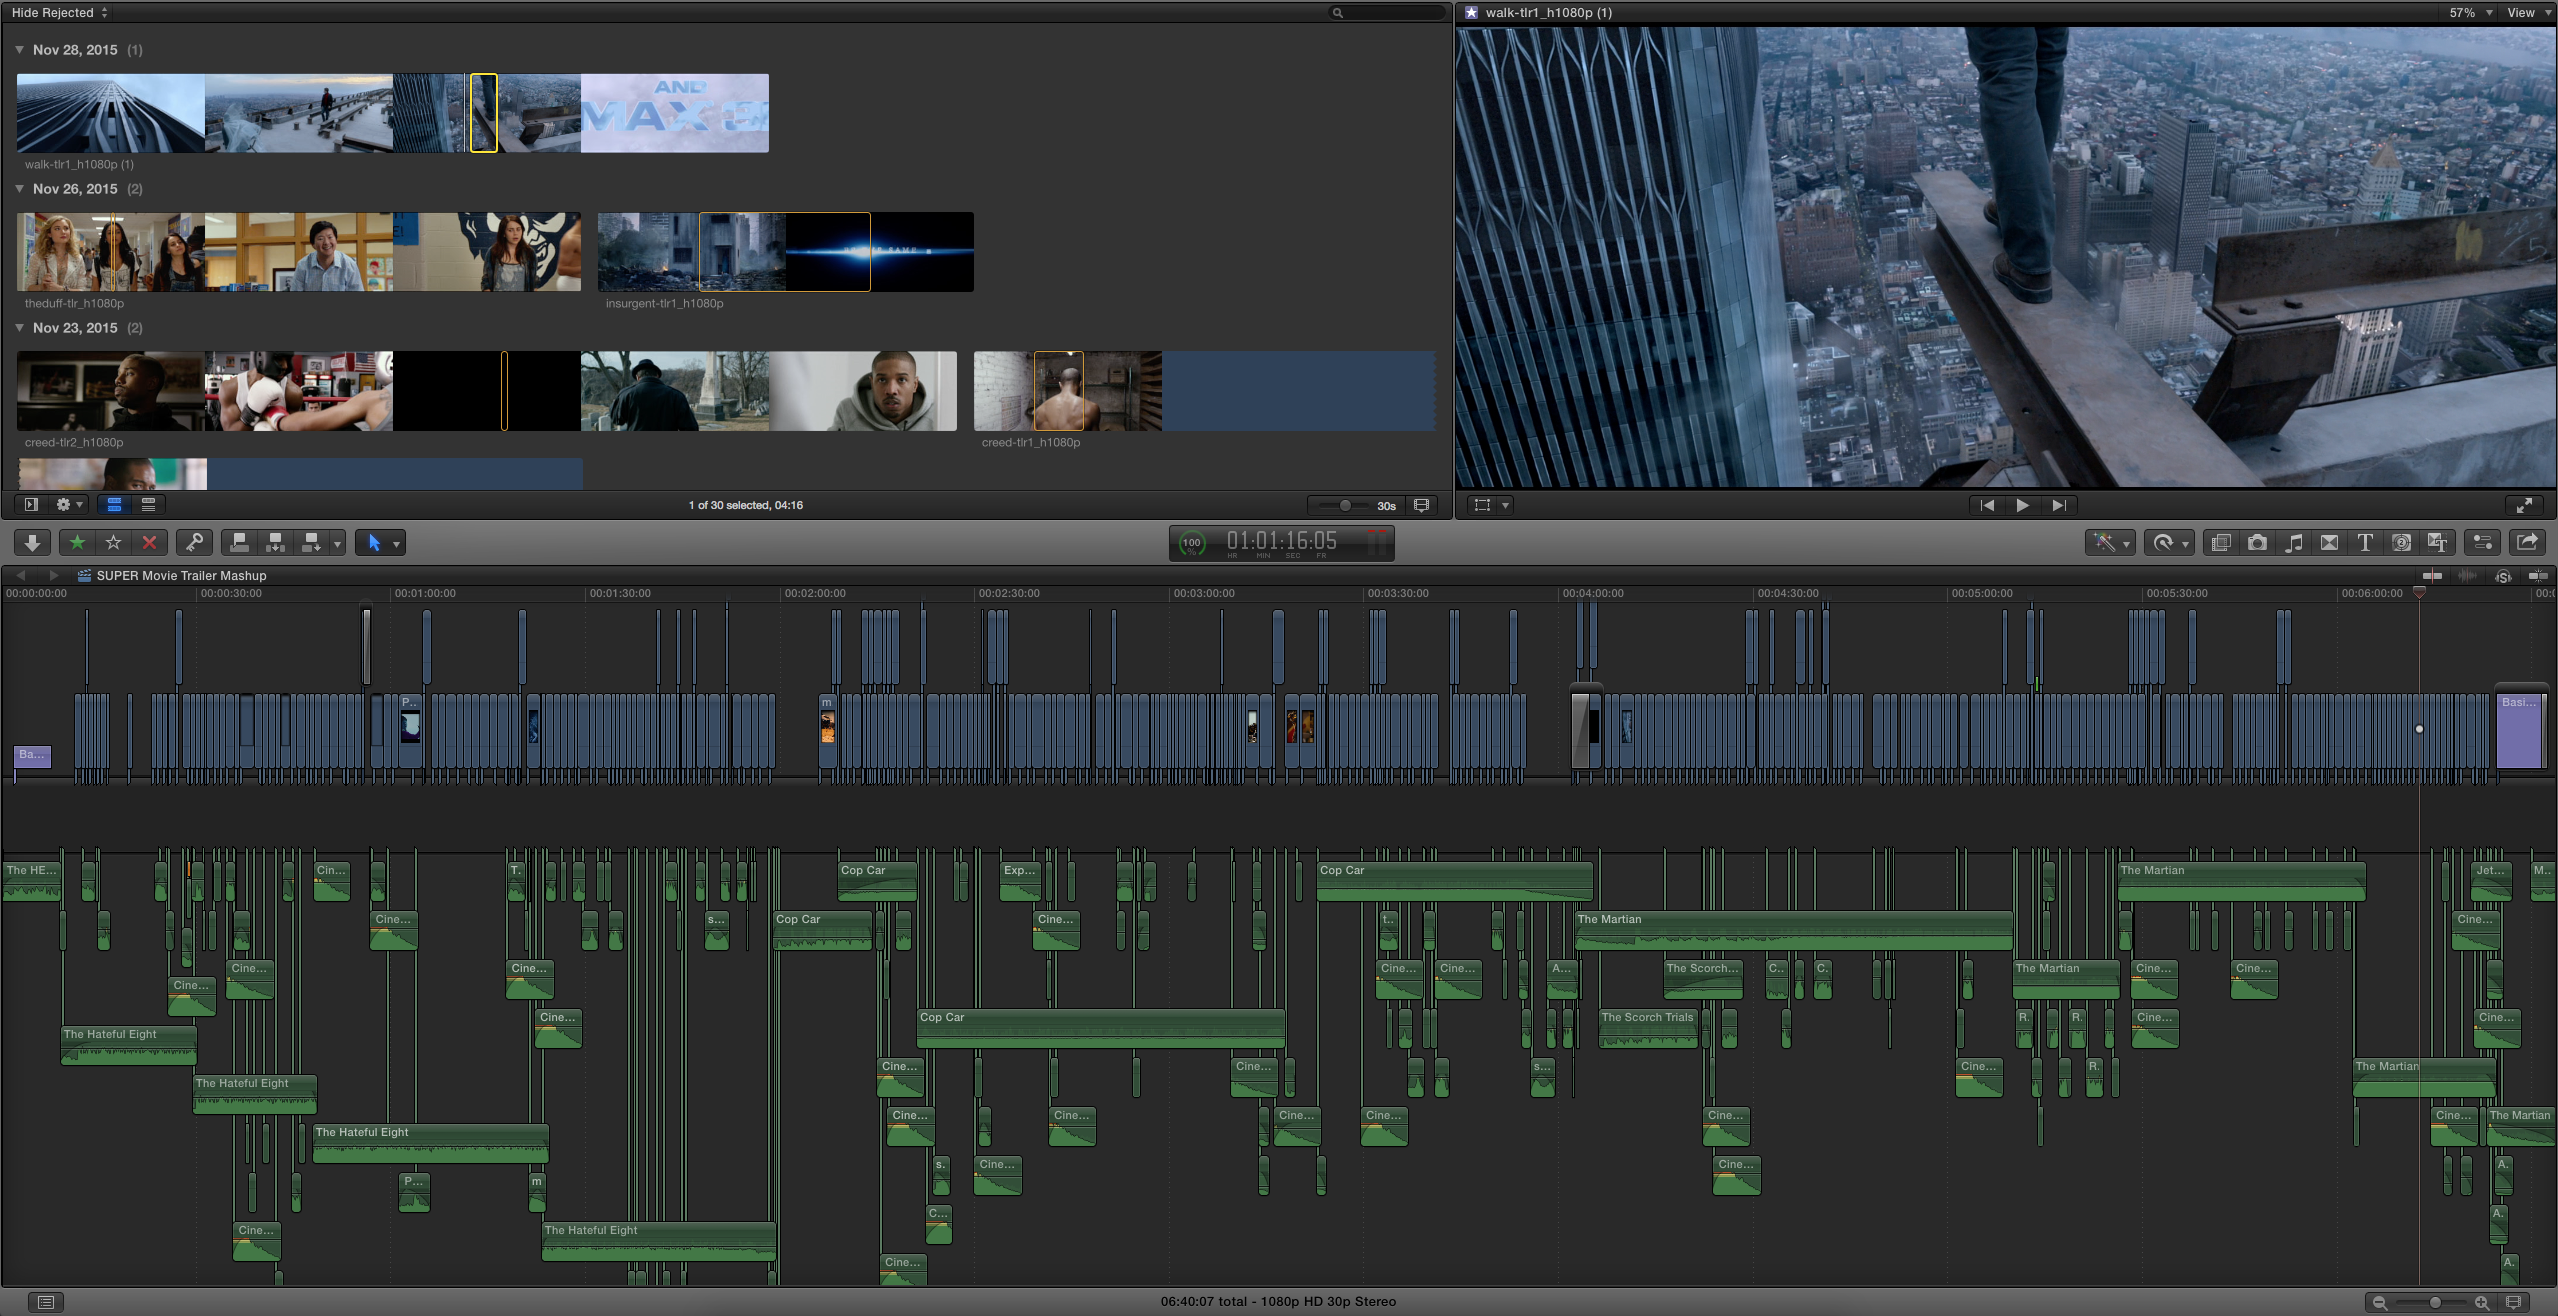This screenshot has height=1316, width=2558.
Task: Open the edit mode dropdown arrow beside Append
Action: tap(337, 543)
